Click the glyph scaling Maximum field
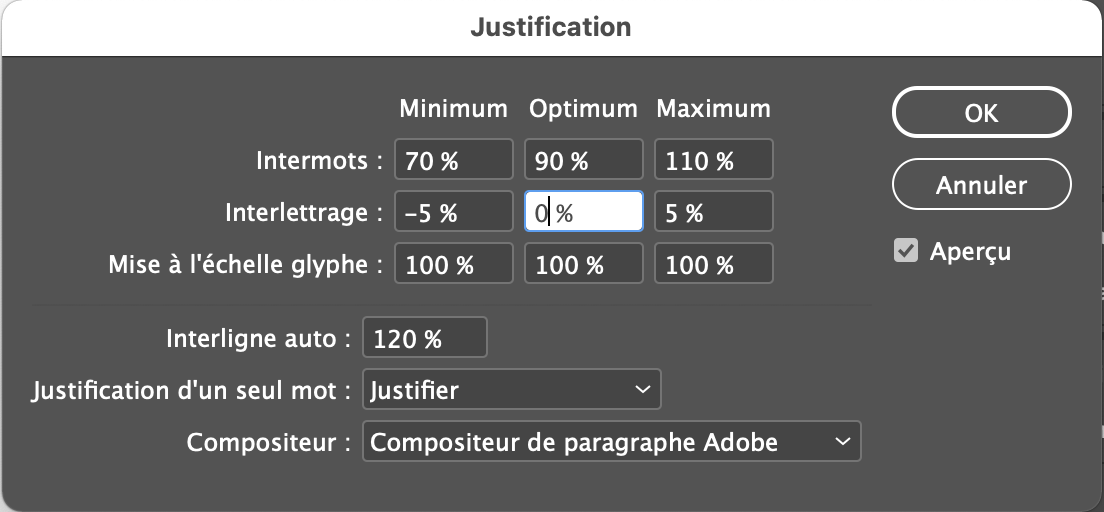Viewport: 1104px width, 512px height. coord(714,266)
